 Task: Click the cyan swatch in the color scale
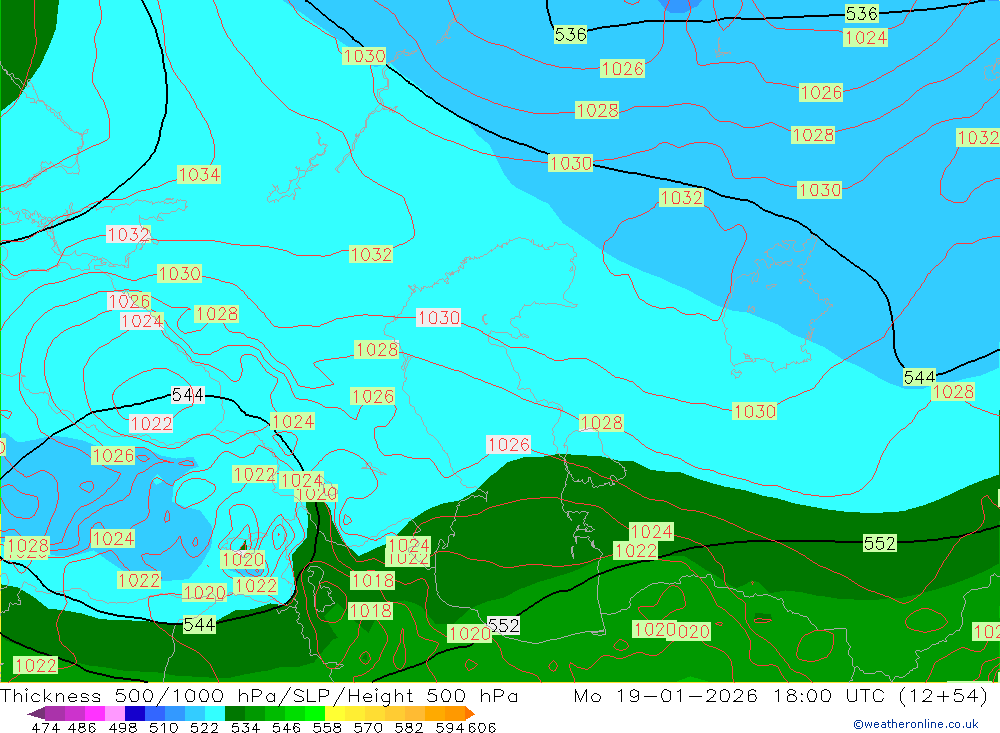215,713
